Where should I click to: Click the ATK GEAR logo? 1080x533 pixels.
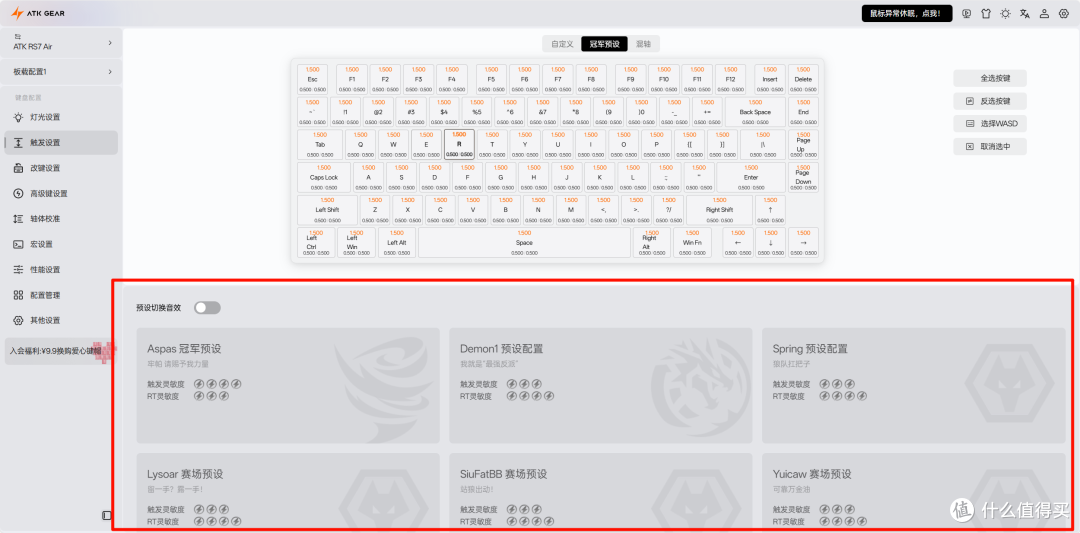coord(39,13)
